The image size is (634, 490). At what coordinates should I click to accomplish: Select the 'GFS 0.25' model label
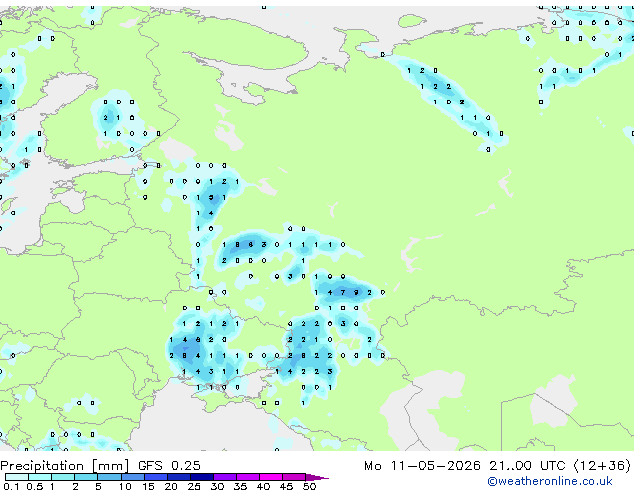pos(169,466)
